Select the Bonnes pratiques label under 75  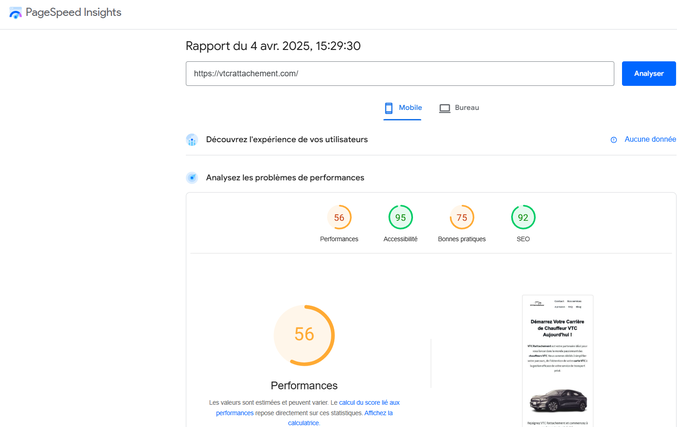point(462,239)
